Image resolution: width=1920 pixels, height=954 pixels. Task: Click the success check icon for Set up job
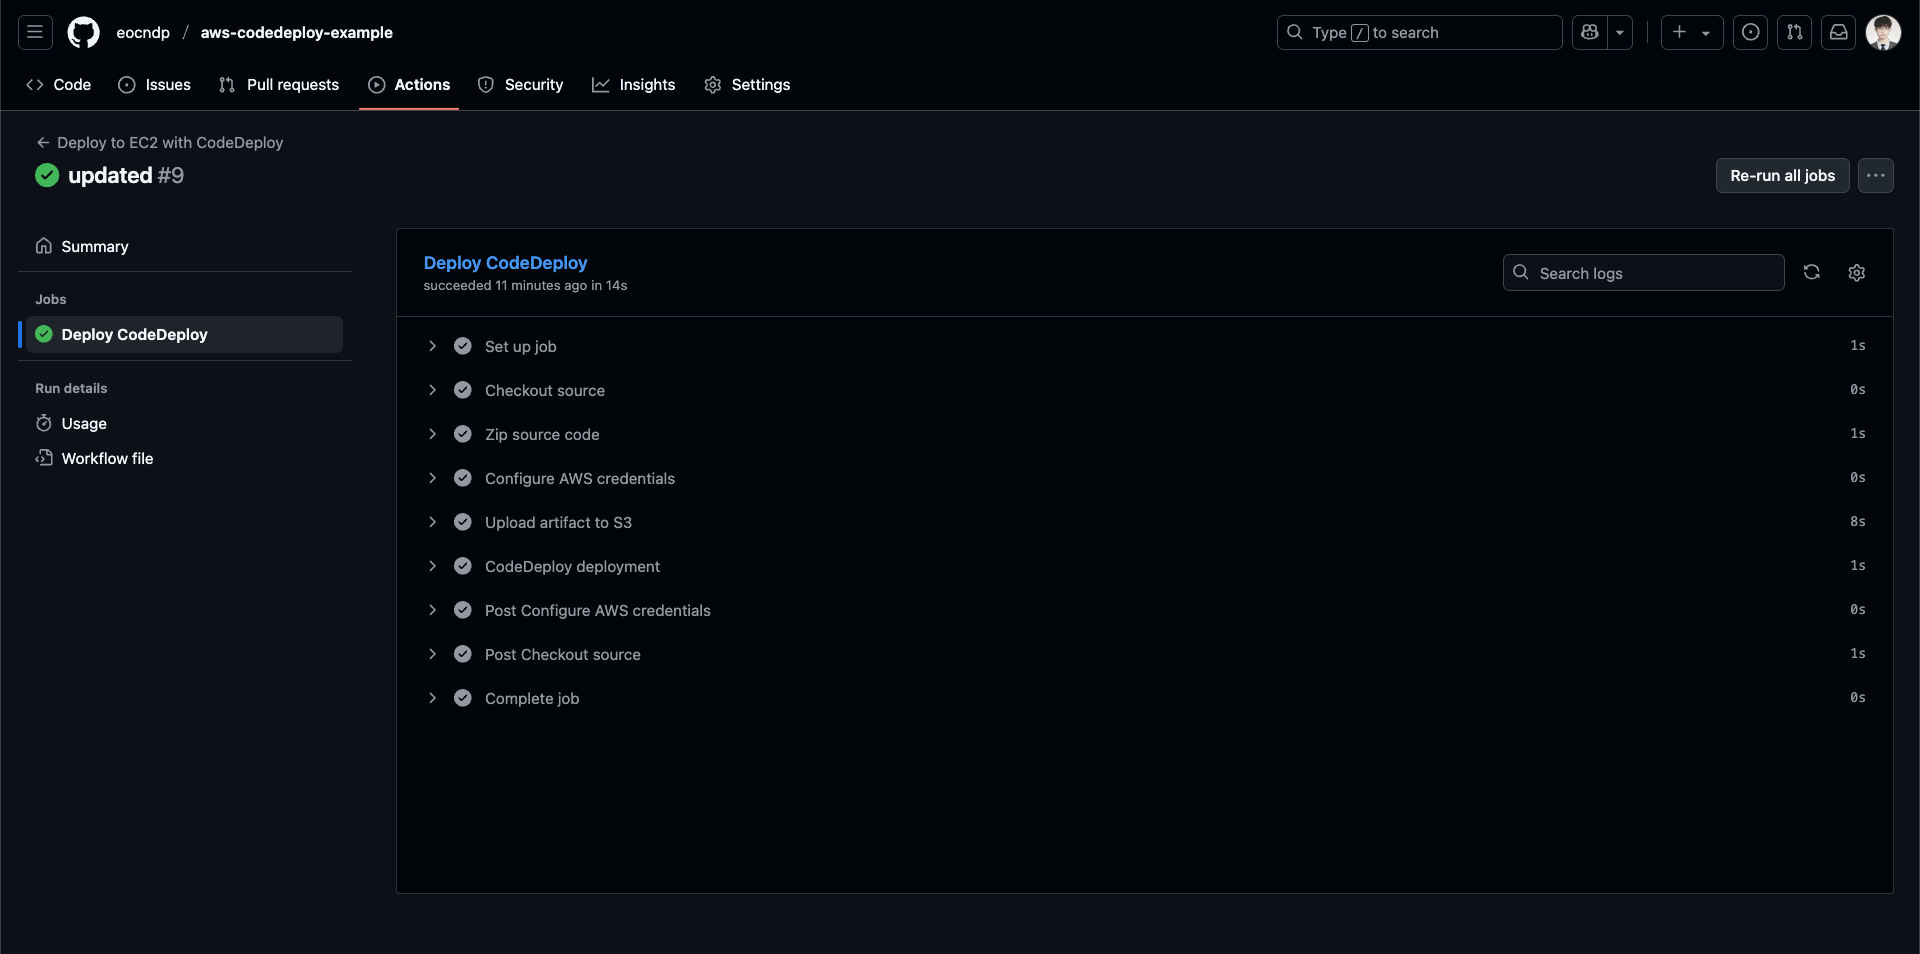point(463,346)
